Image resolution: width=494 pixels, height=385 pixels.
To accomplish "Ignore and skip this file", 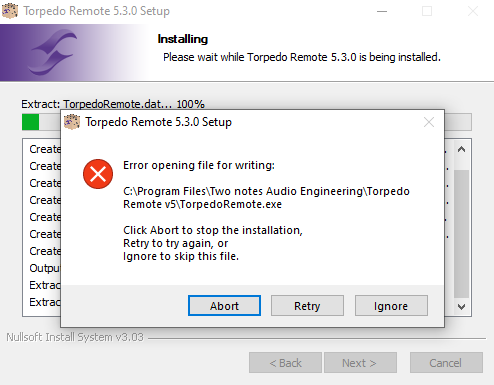I will tap(391, 305).
